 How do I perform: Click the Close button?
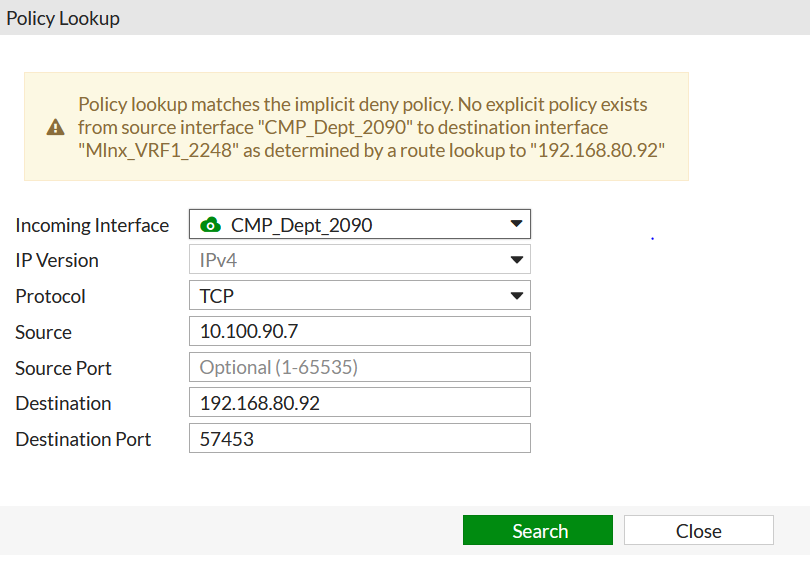tap(698, 531)
